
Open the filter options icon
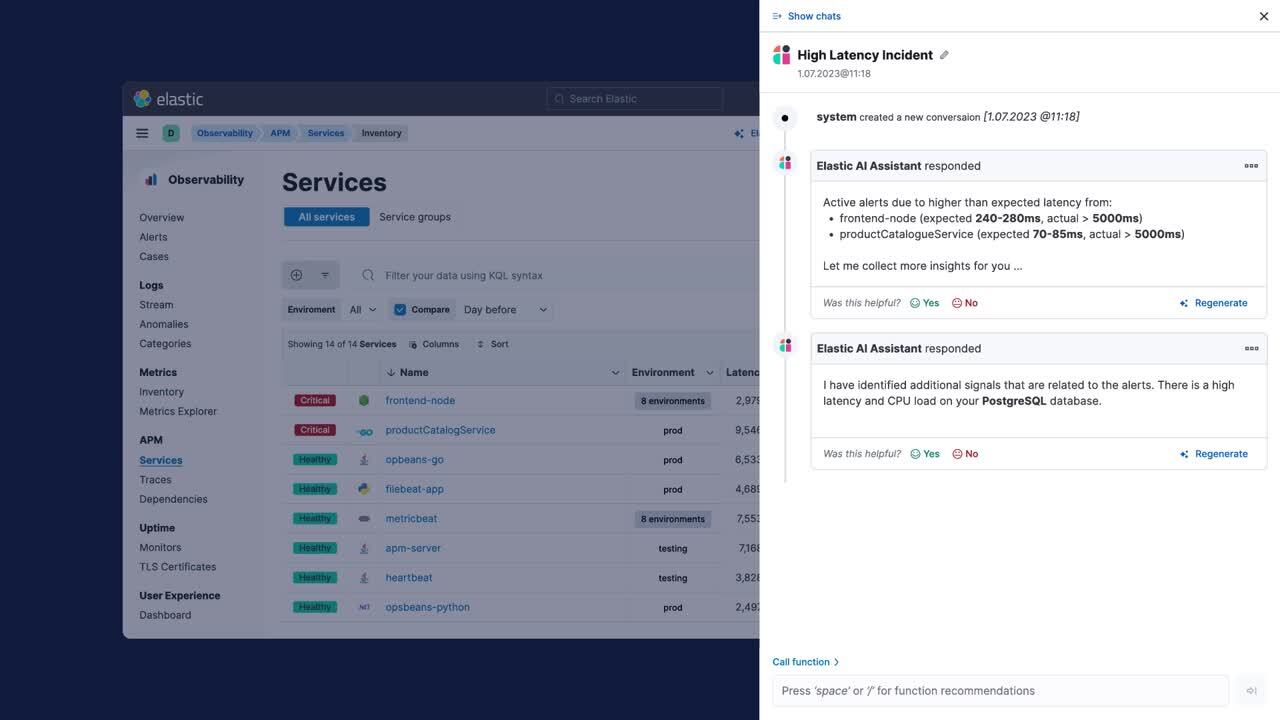[325, 275]
